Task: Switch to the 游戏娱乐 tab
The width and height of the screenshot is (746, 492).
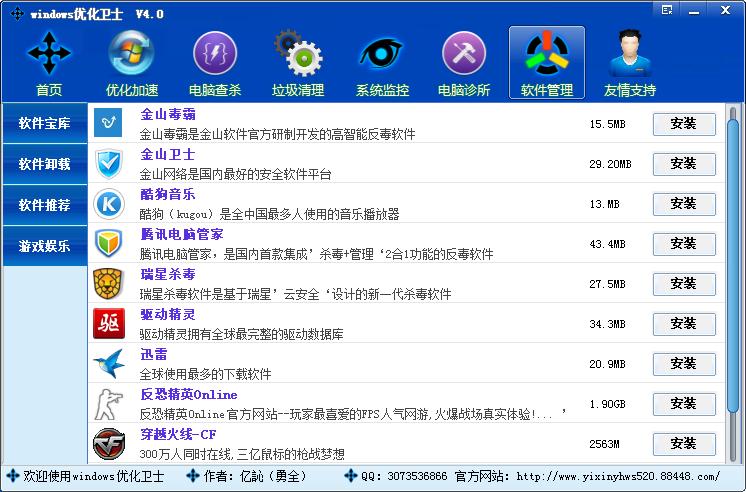Action: pyautogui.click(x=45, y=246)
